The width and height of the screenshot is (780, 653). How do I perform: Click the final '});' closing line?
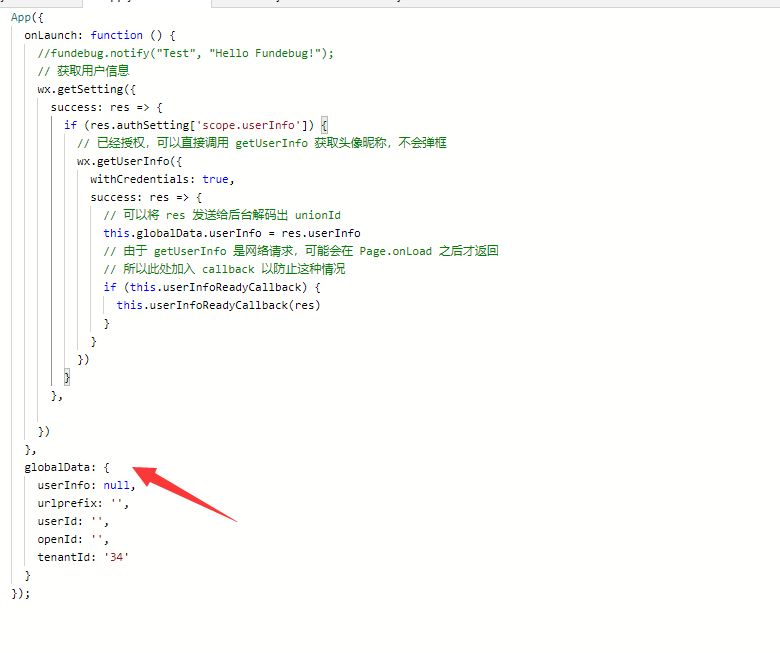click(20, 593)
